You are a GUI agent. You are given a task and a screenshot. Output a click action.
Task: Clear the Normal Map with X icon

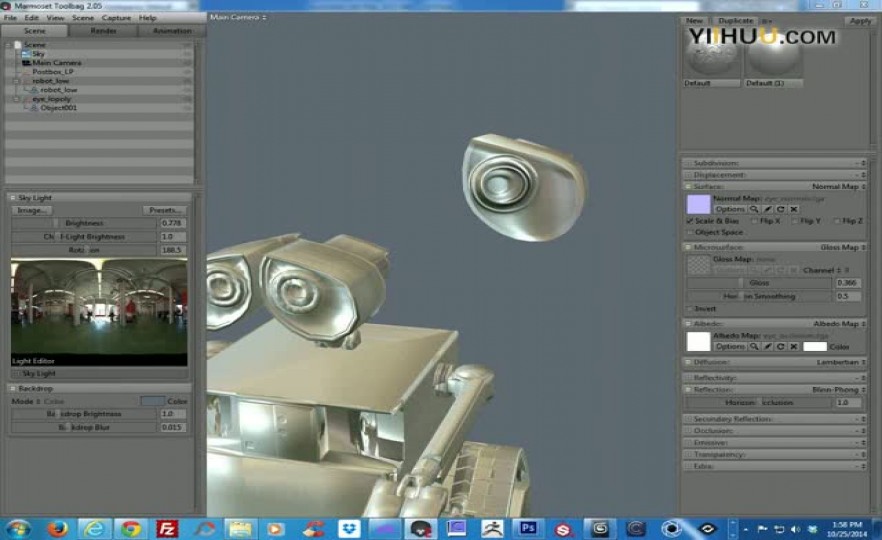(794, 209)
